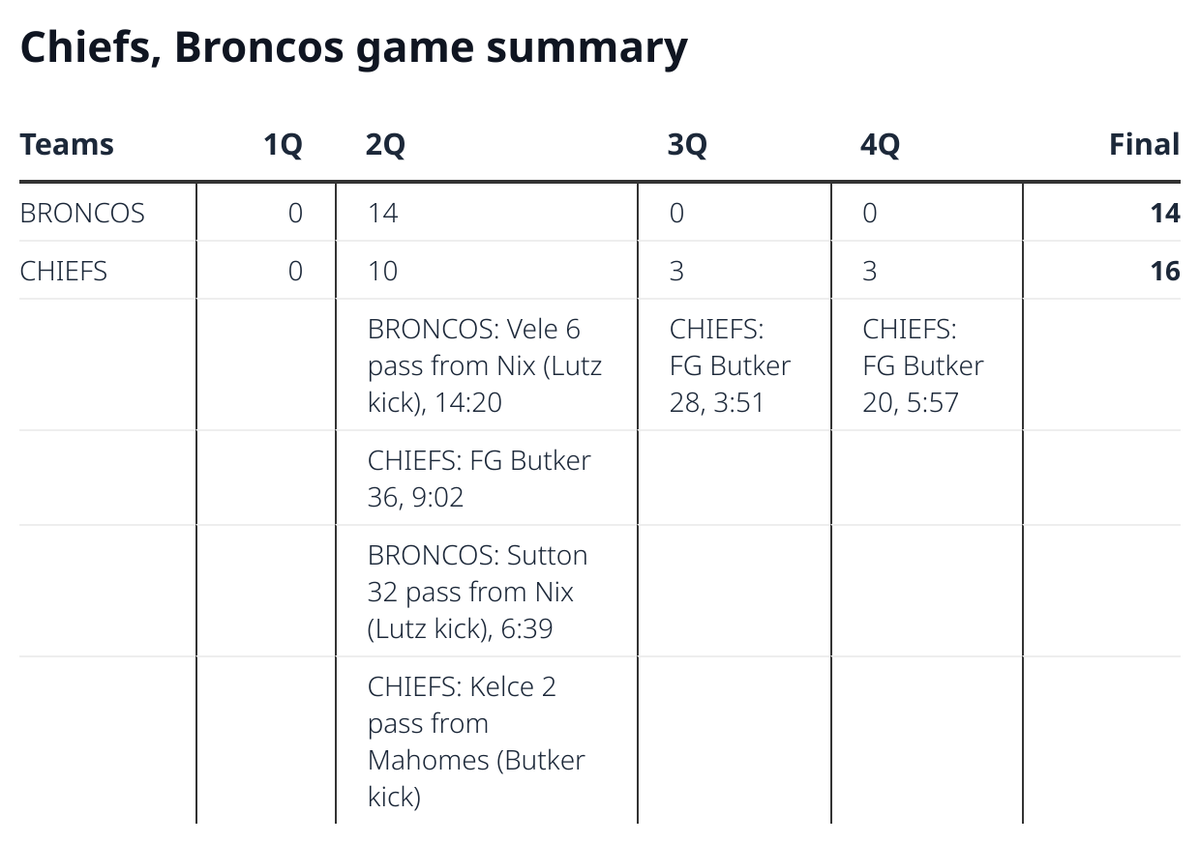Click the BRONCOS team row label
The height and width of the screenshot is (843, 1200).
pos(82,213)
